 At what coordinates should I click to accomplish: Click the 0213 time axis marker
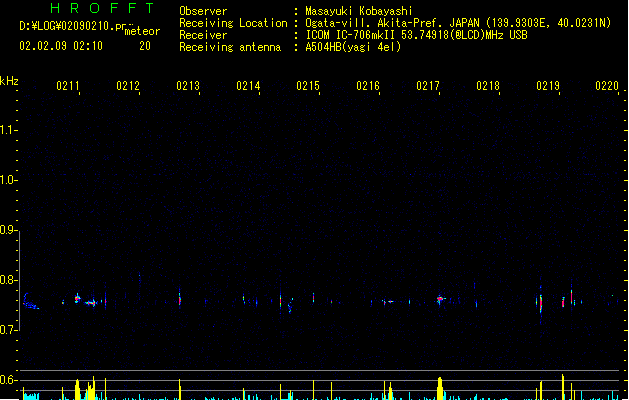pyautogui.click(x=188, y=86)
